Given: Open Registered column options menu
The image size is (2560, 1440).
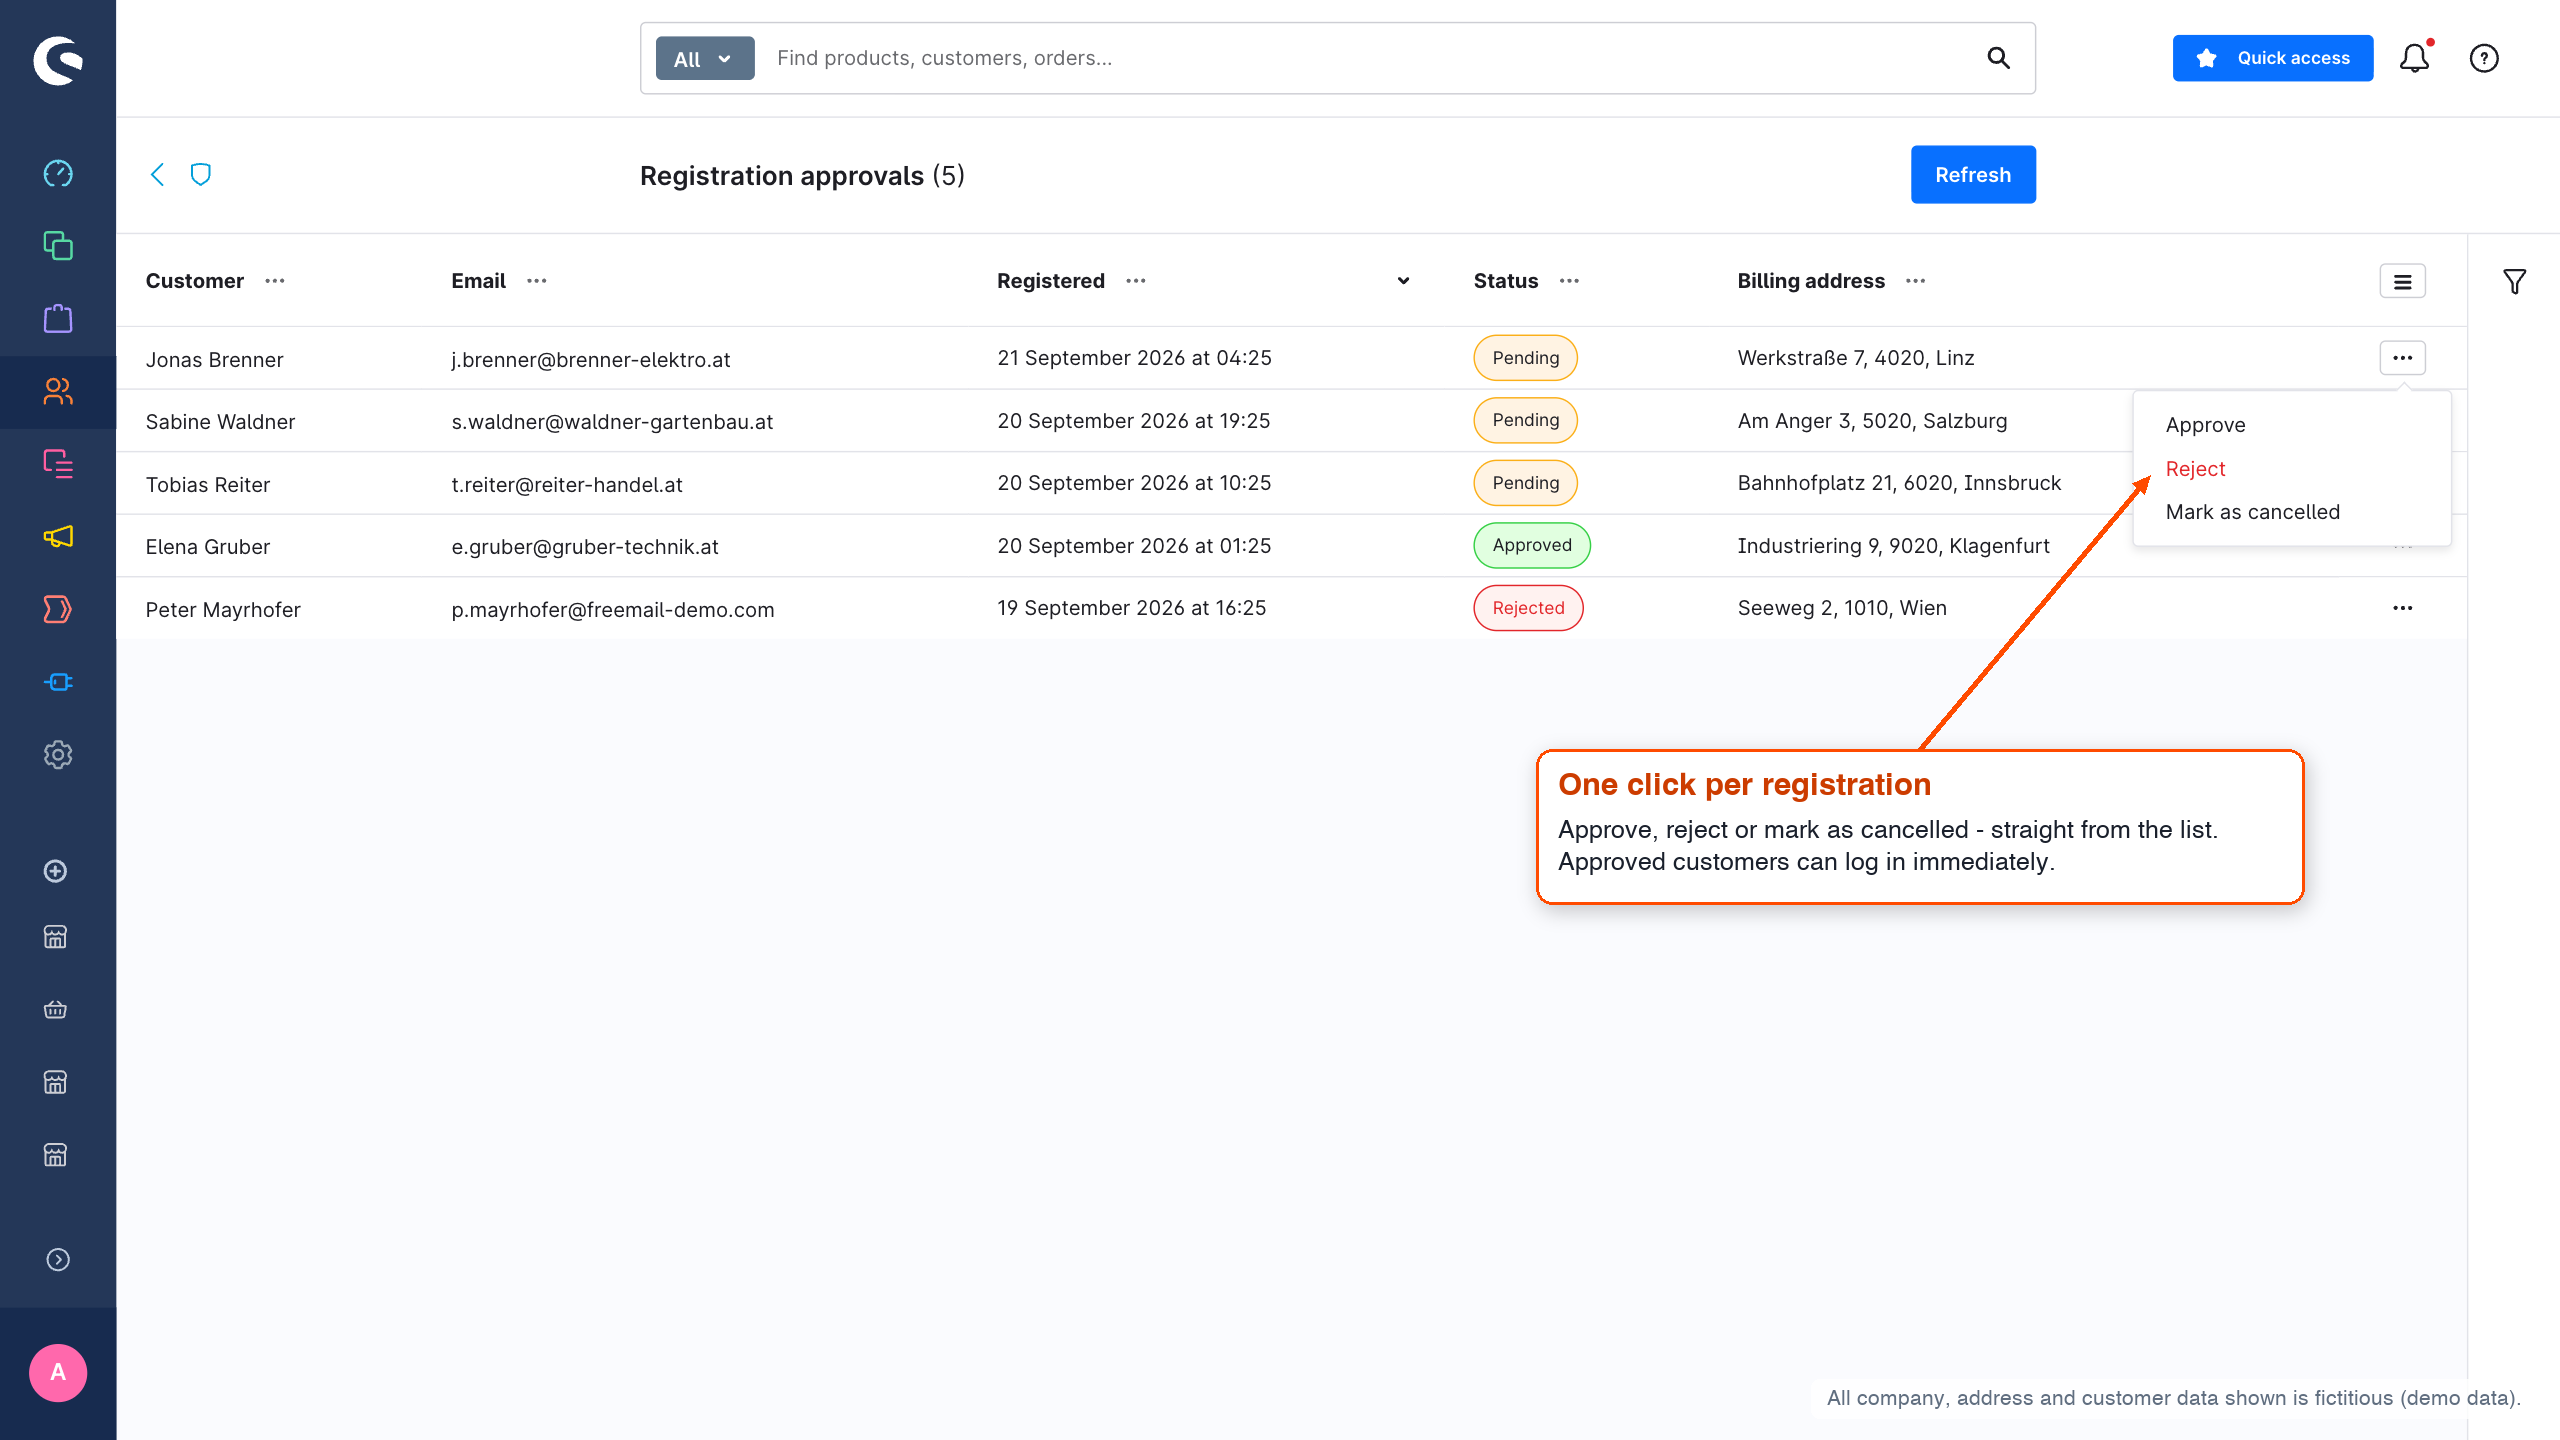Looking at the screenshot, I should [1136, 281].
